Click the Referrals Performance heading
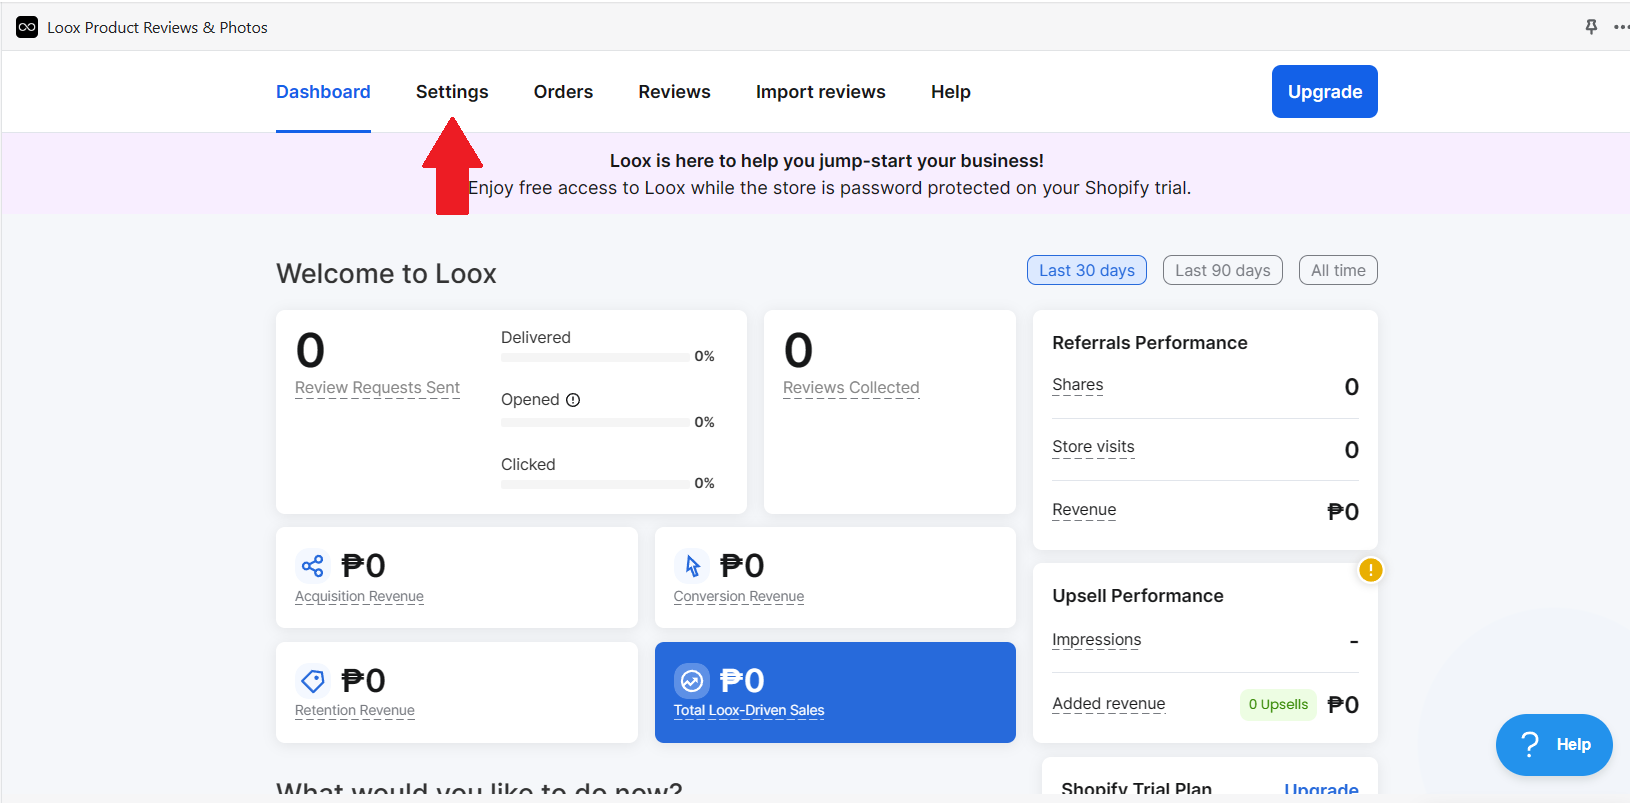 tap(1150, 343)
